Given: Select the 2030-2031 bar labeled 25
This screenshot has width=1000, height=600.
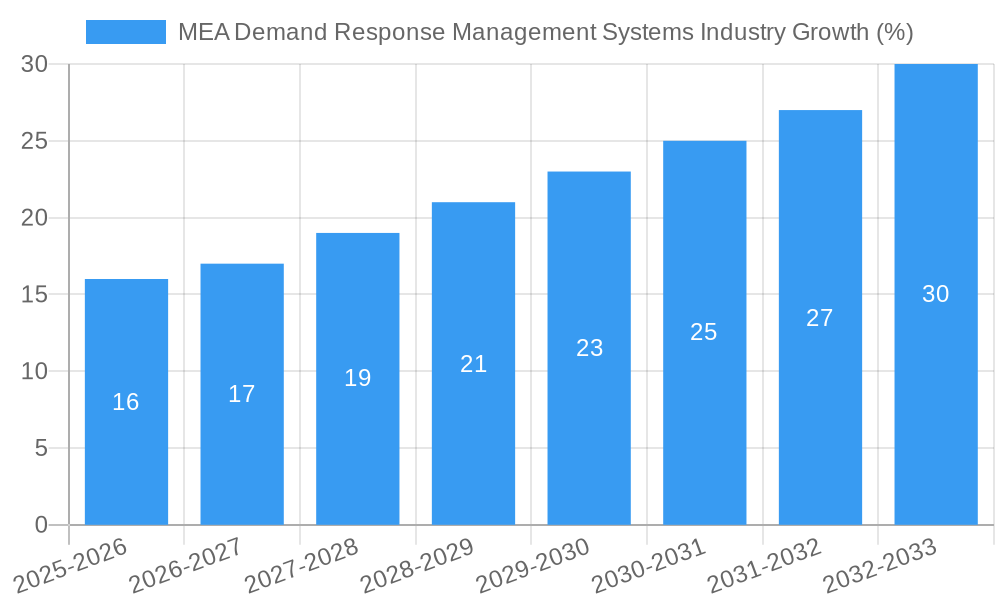Looking at the screenshot, I should [x=705, y=333].
